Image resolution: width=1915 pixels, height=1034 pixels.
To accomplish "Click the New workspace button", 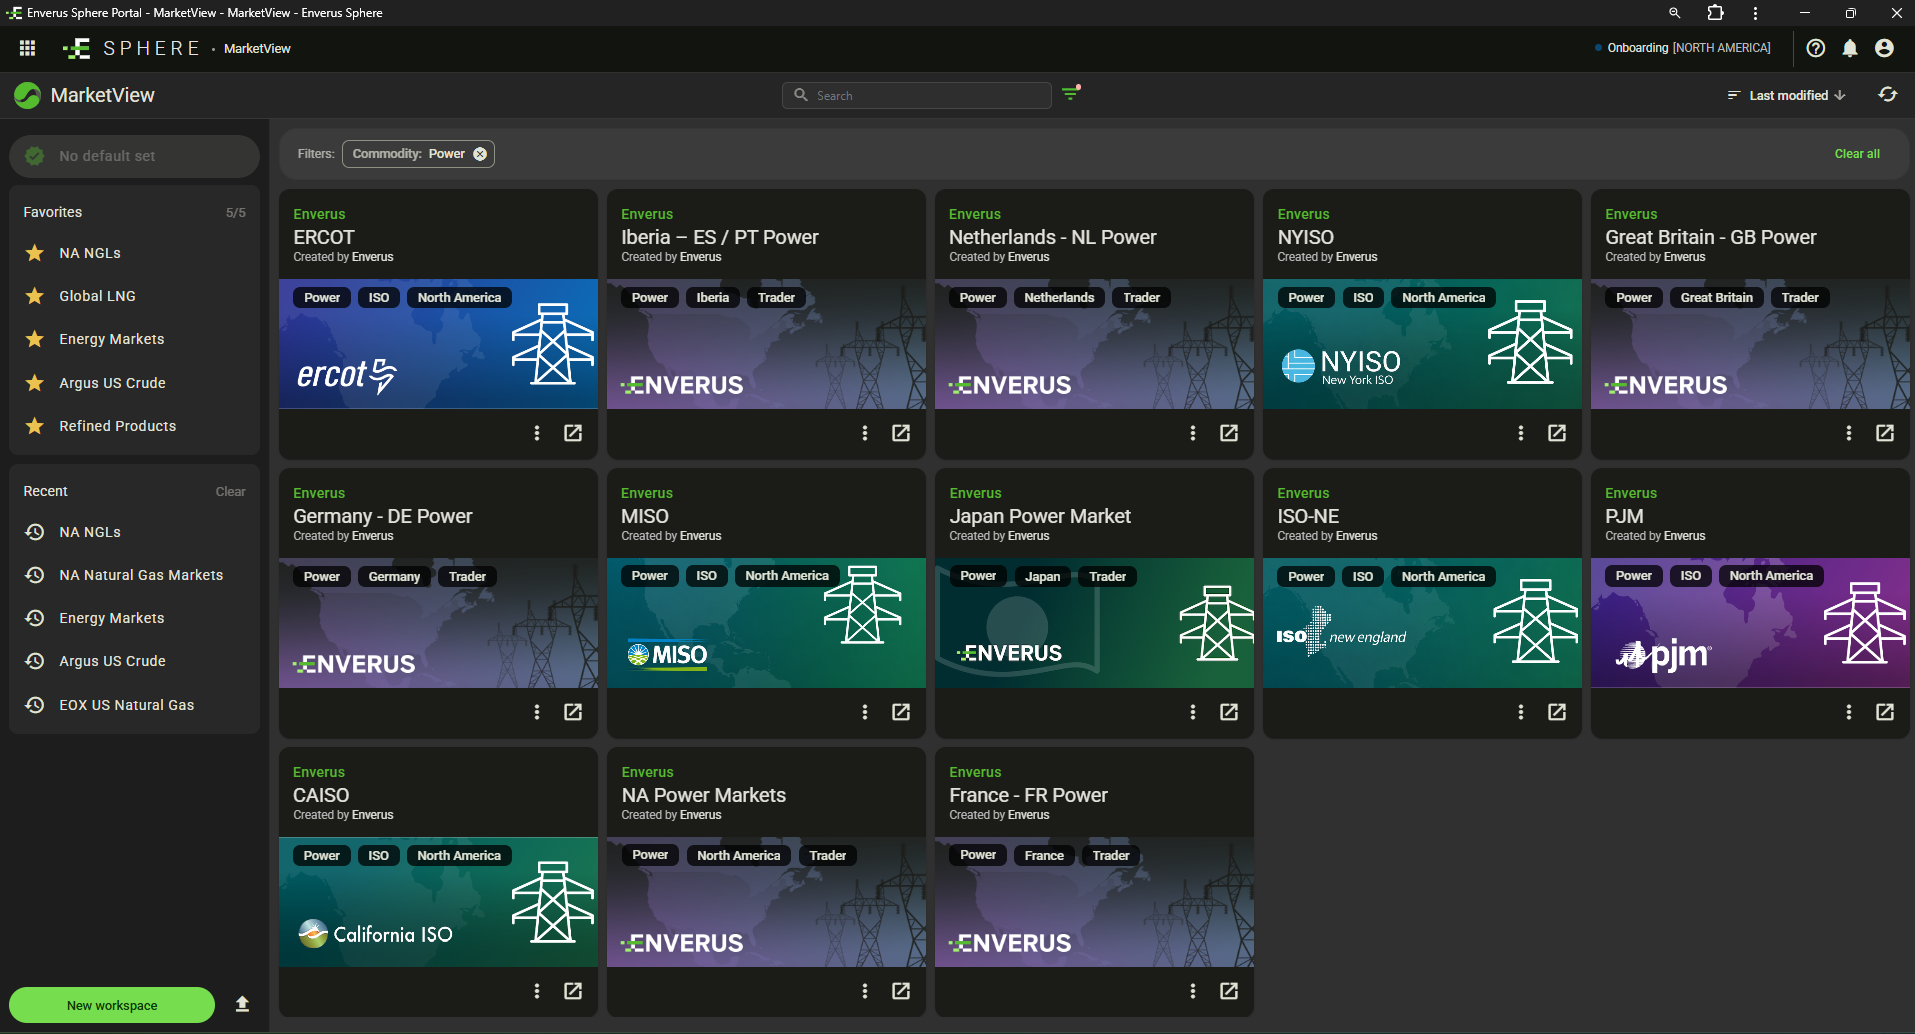I will pyautogui.click(x=112, y=1005).
